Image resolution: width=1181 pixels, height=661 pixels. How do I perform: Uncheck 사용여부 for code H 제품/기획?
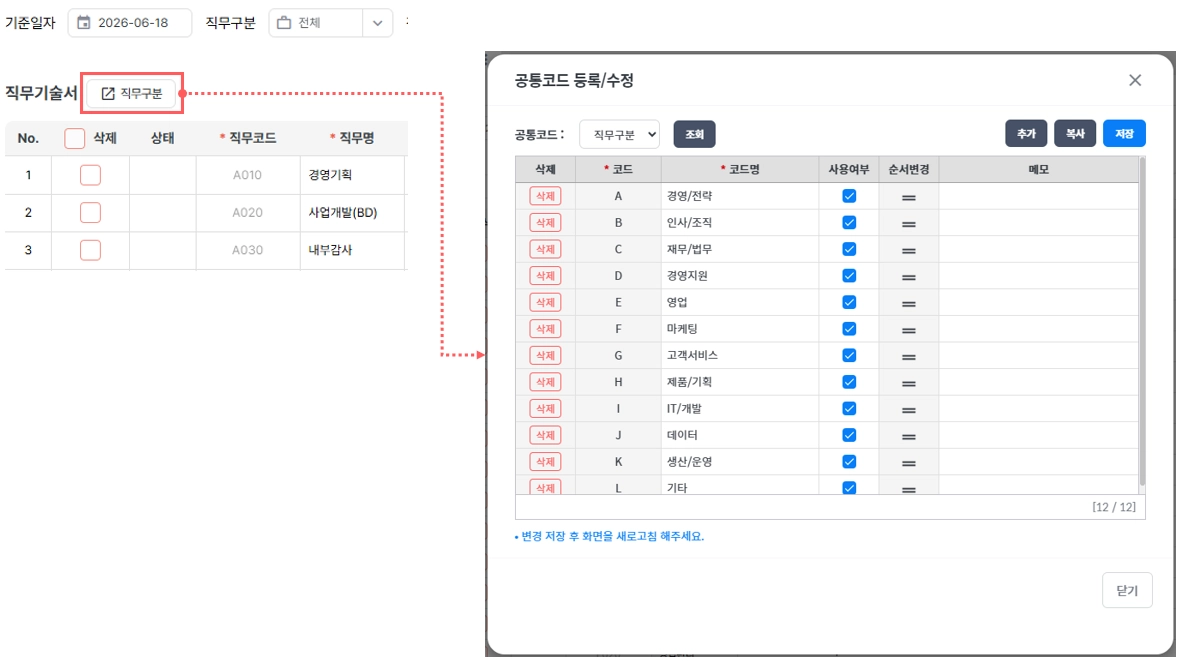click(849, 382)
